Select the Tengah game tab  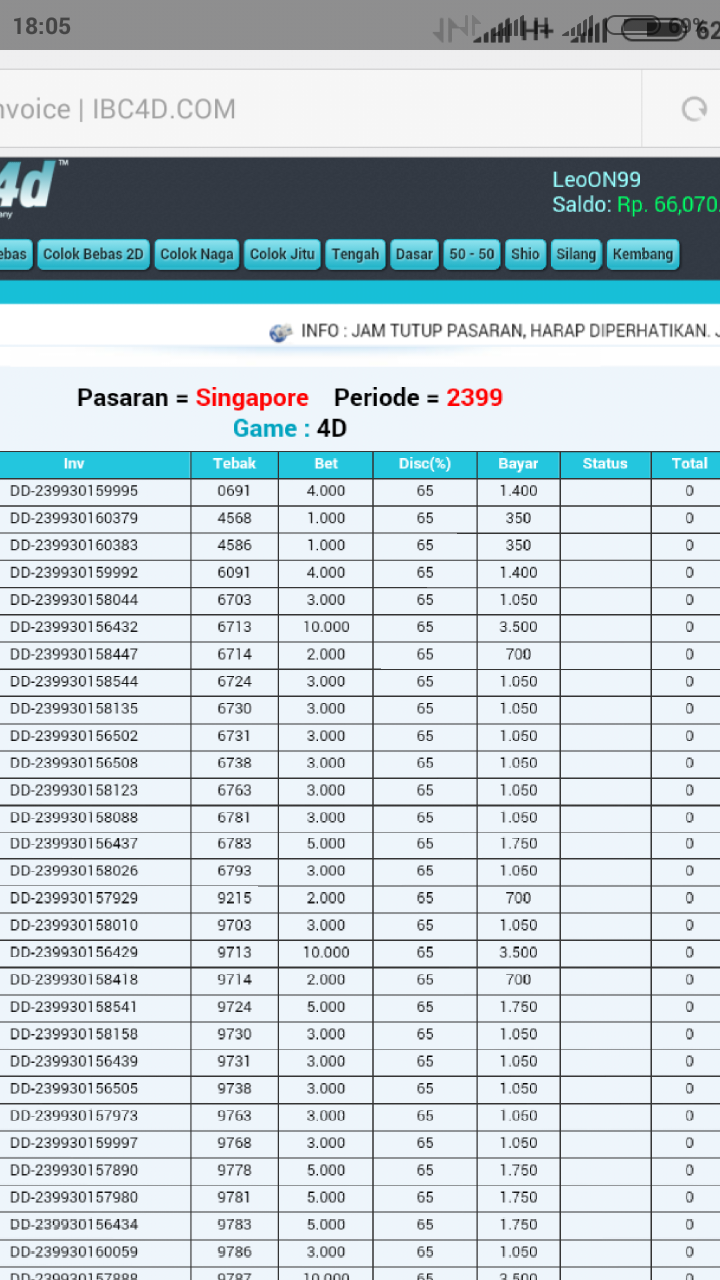[355, 254]
